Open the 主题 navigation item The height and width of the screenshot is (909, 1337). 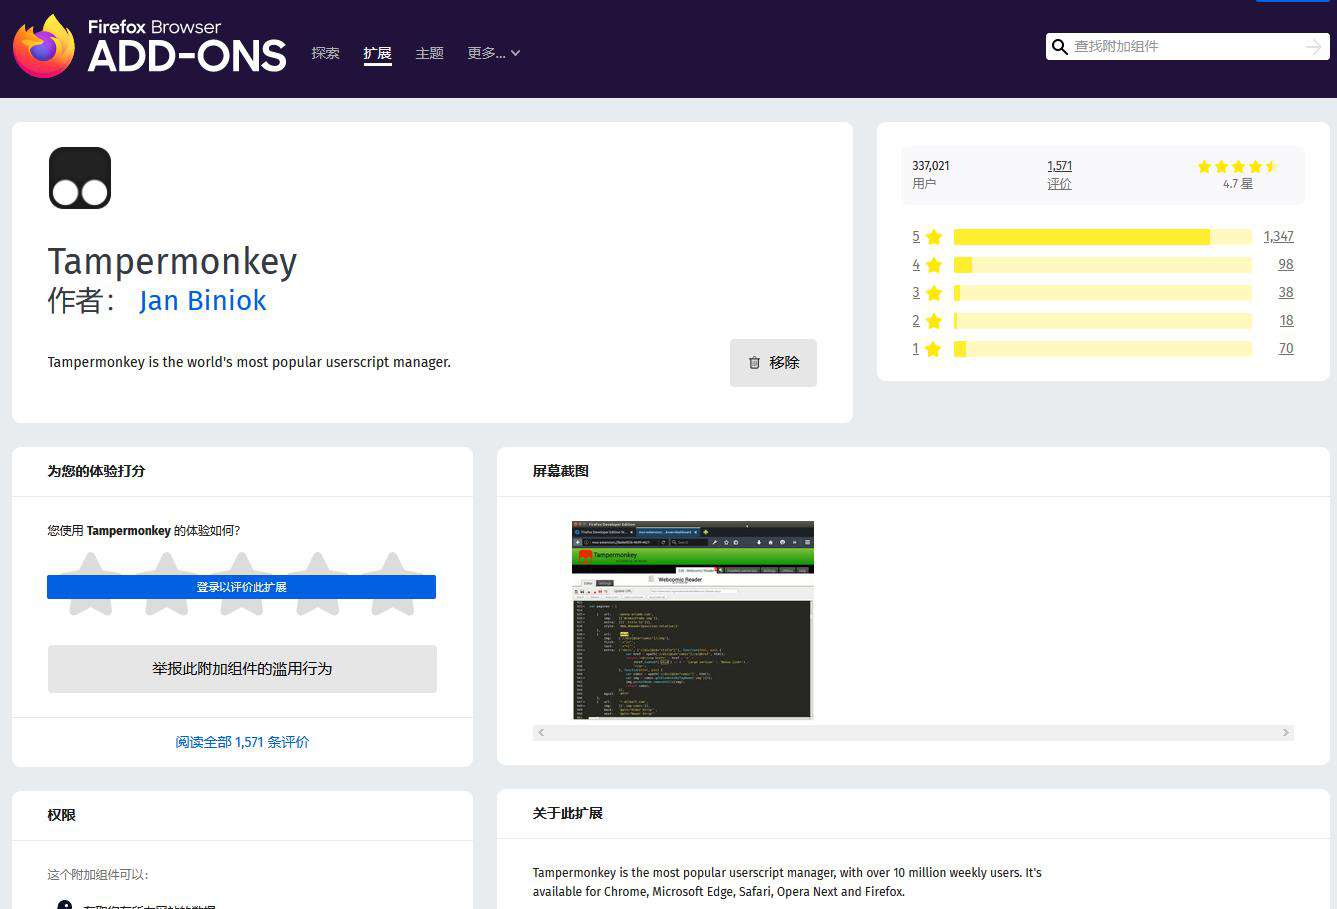coord(429,53)
